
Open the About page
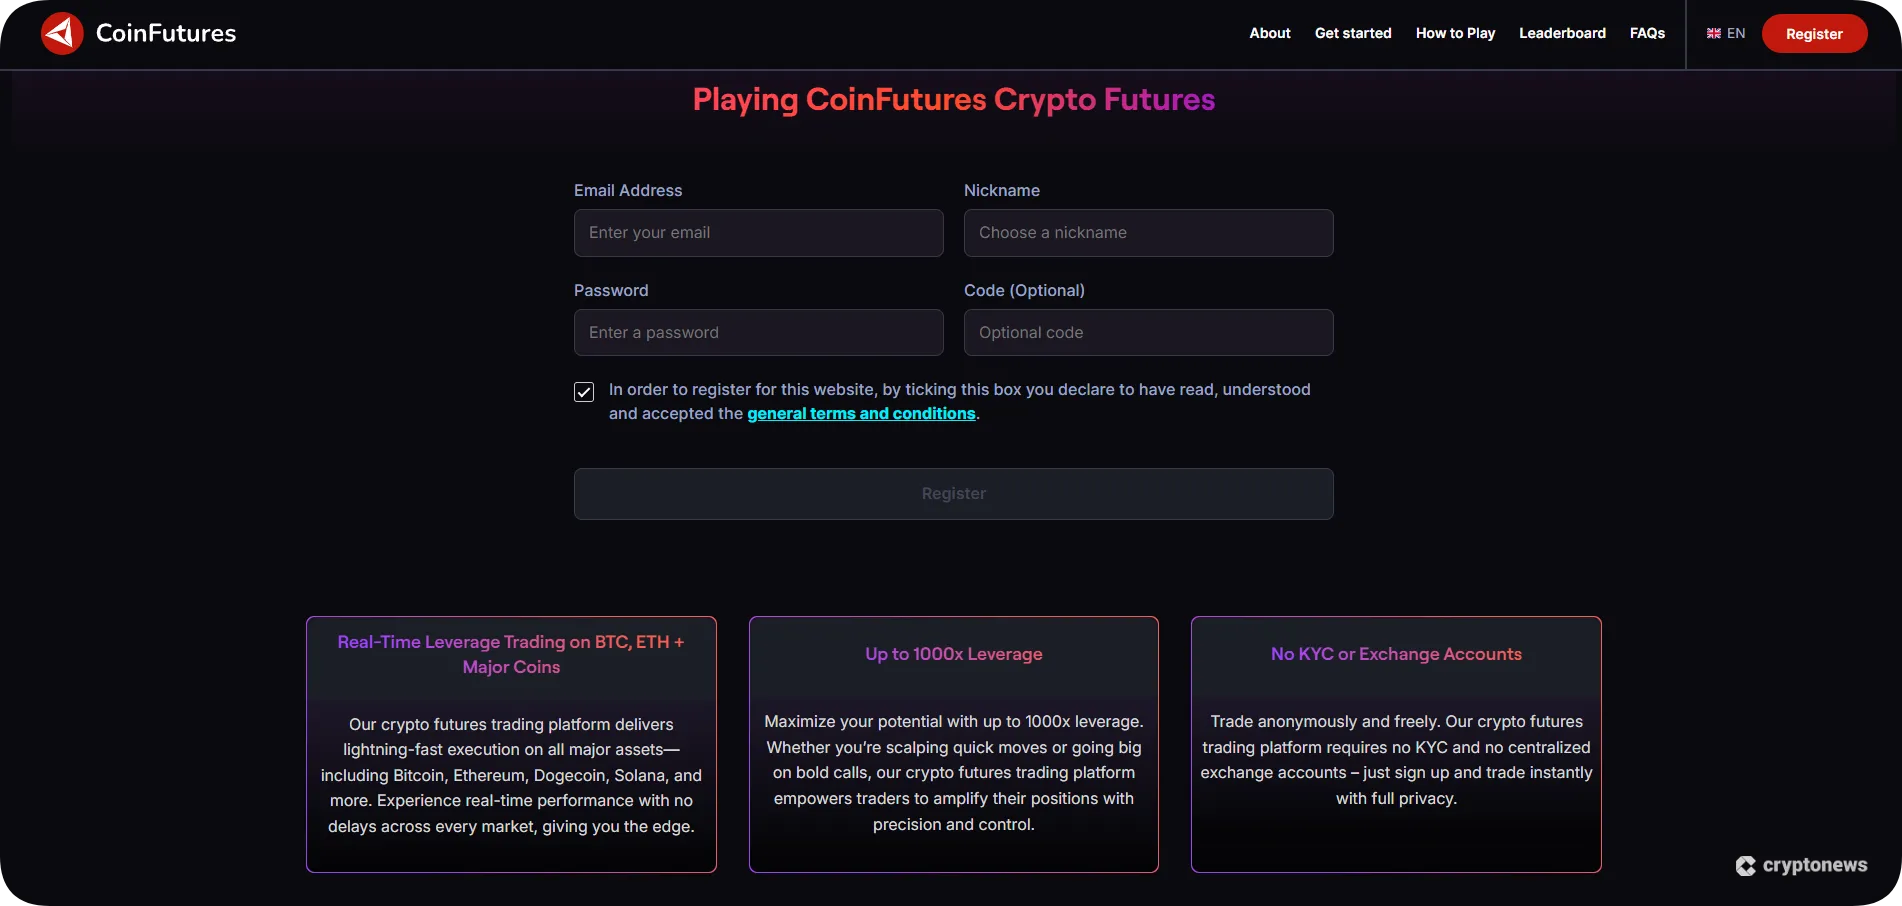pyautogui.click(x=1269, y=33)
